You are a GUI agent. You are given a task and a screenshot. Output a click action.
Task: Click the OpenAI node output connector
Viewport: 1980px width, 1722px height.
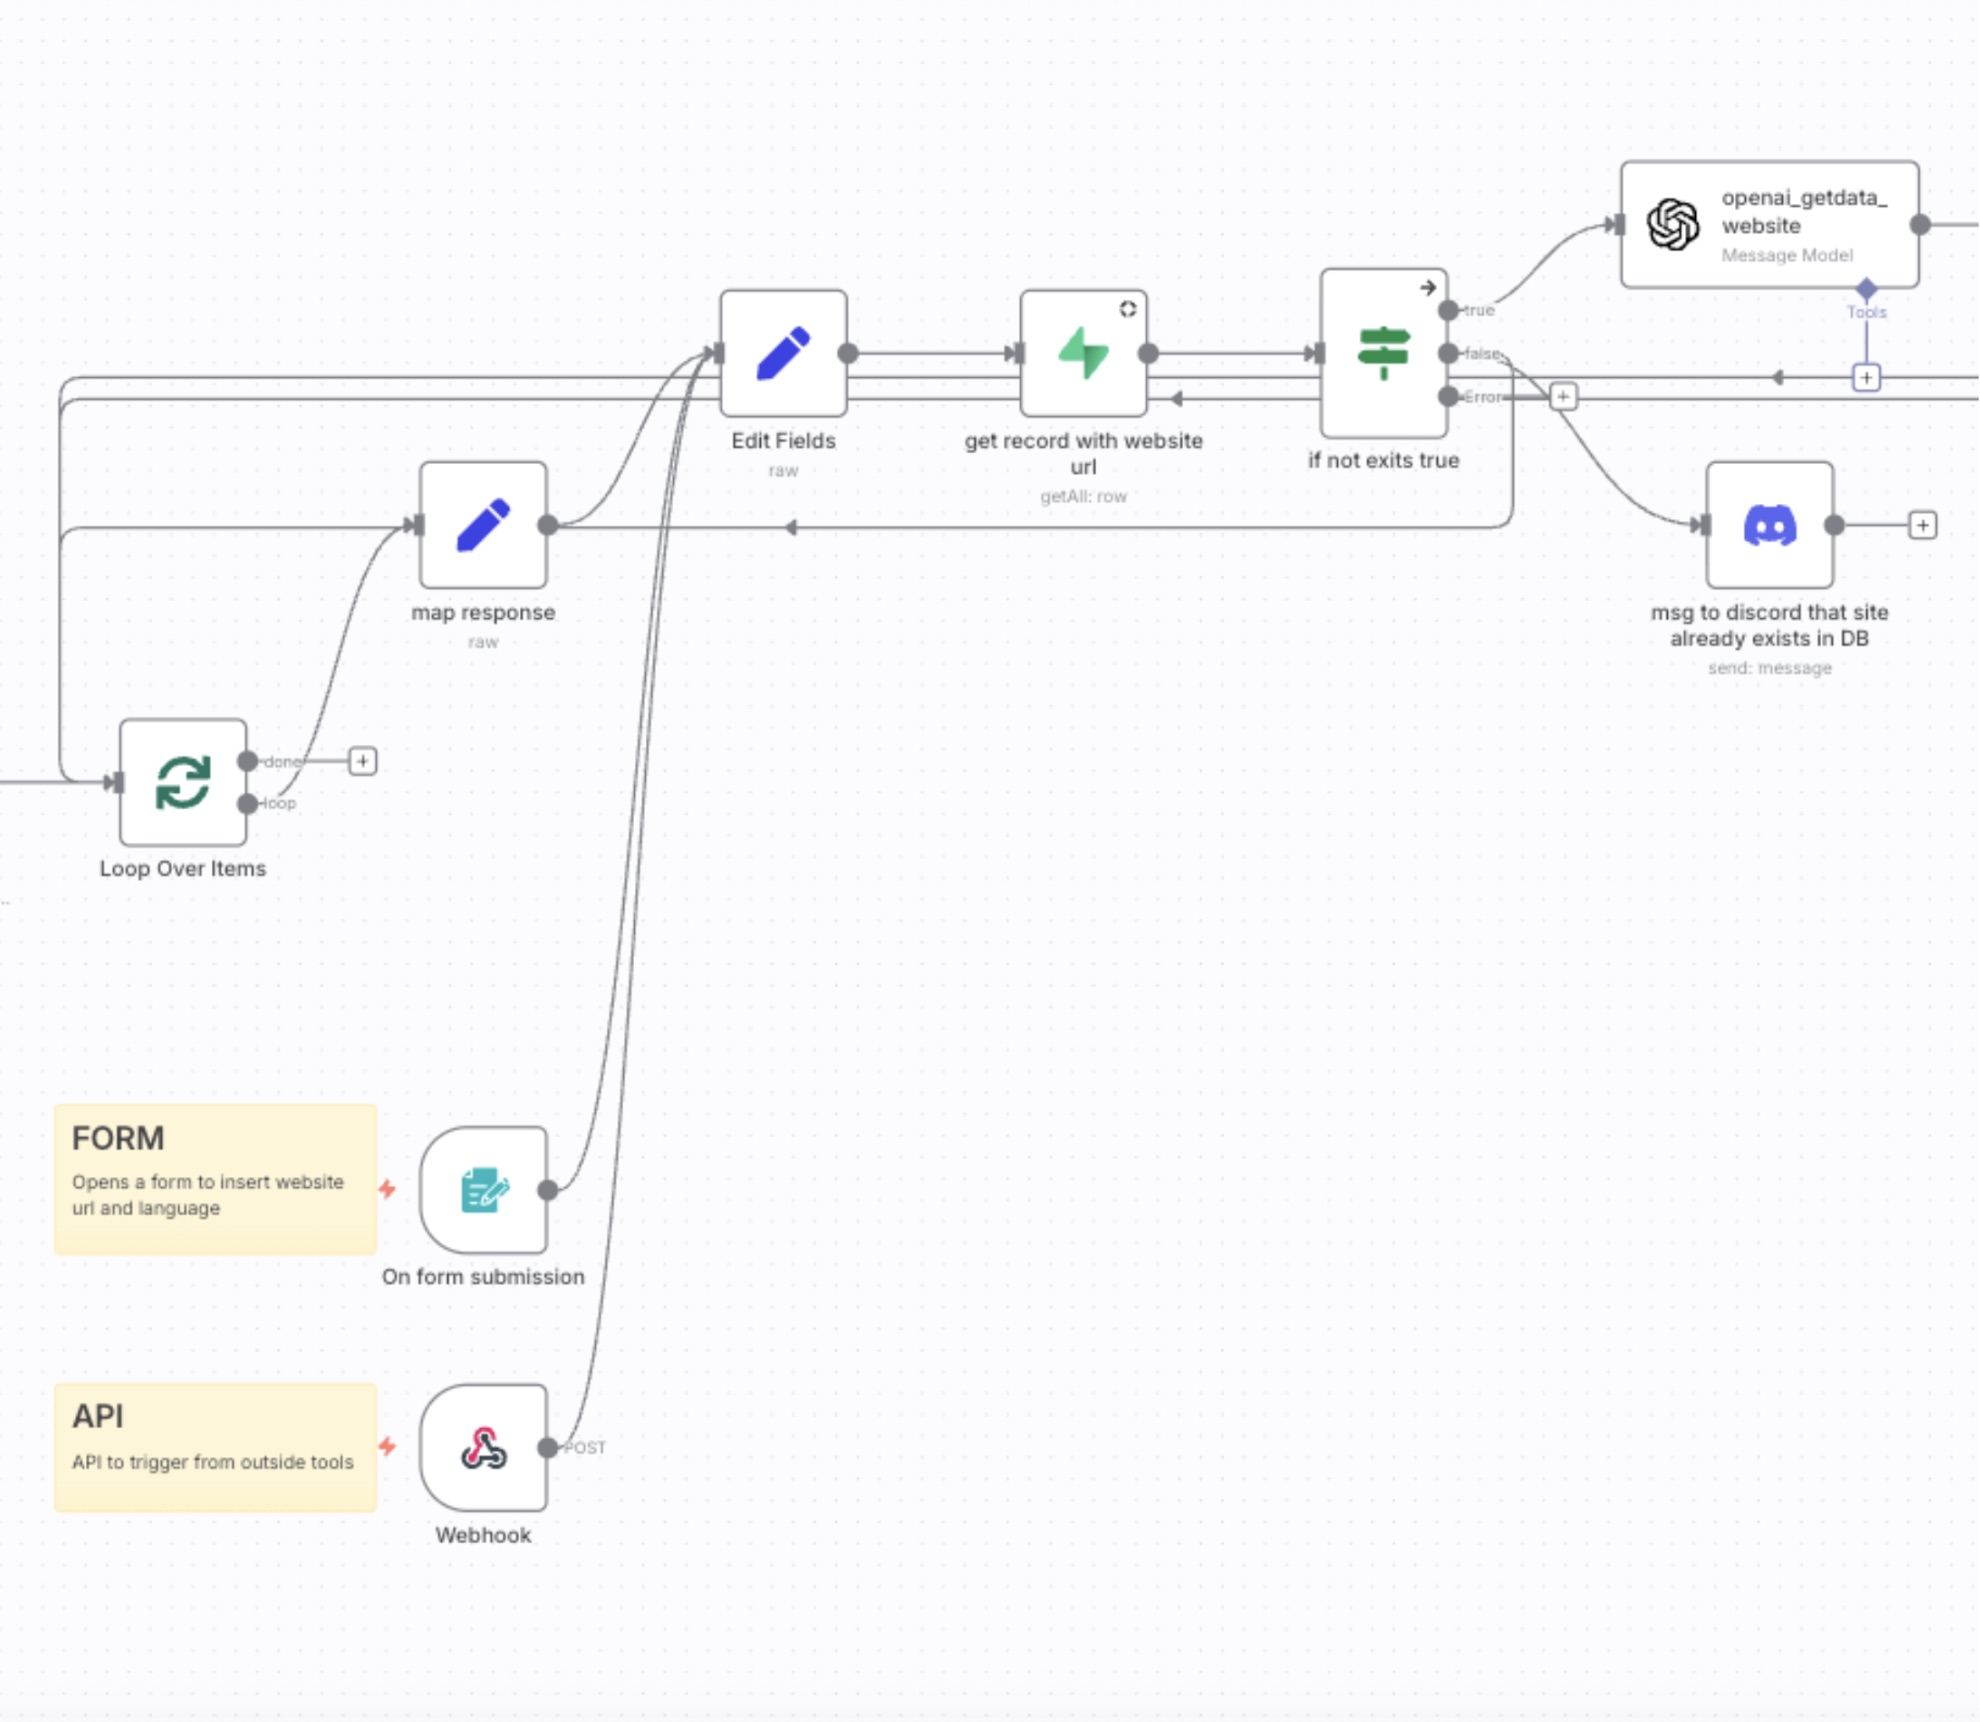tap(1920, 225)
